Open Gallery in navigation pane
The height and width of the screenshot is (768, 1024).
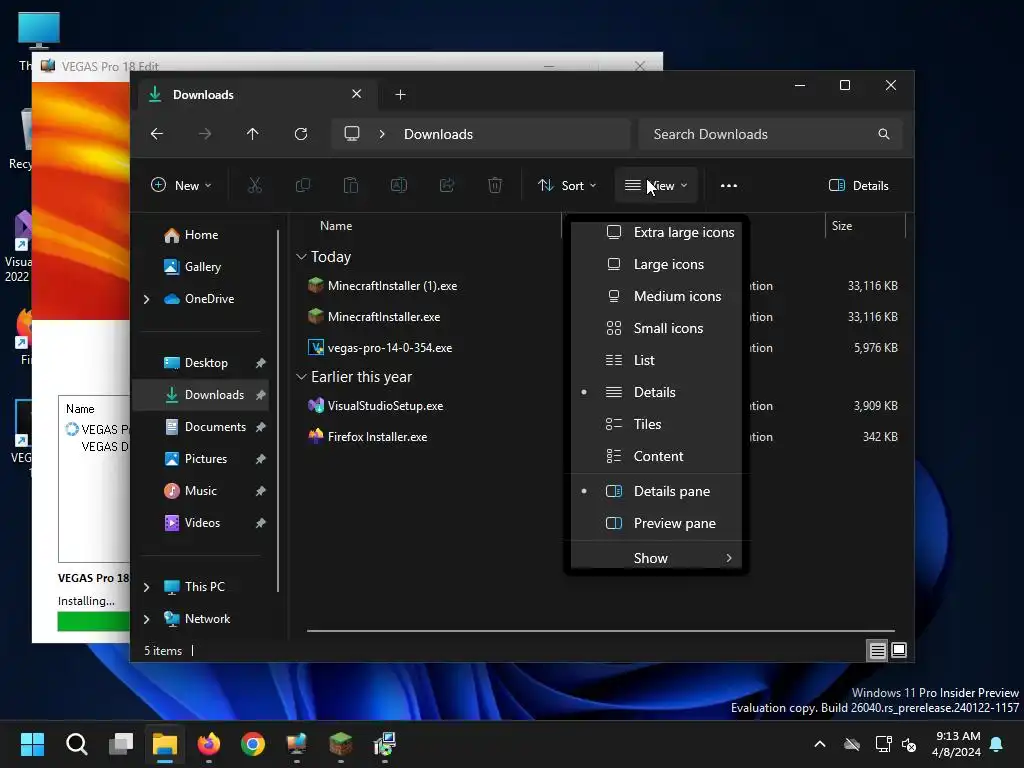pos(201,267)
